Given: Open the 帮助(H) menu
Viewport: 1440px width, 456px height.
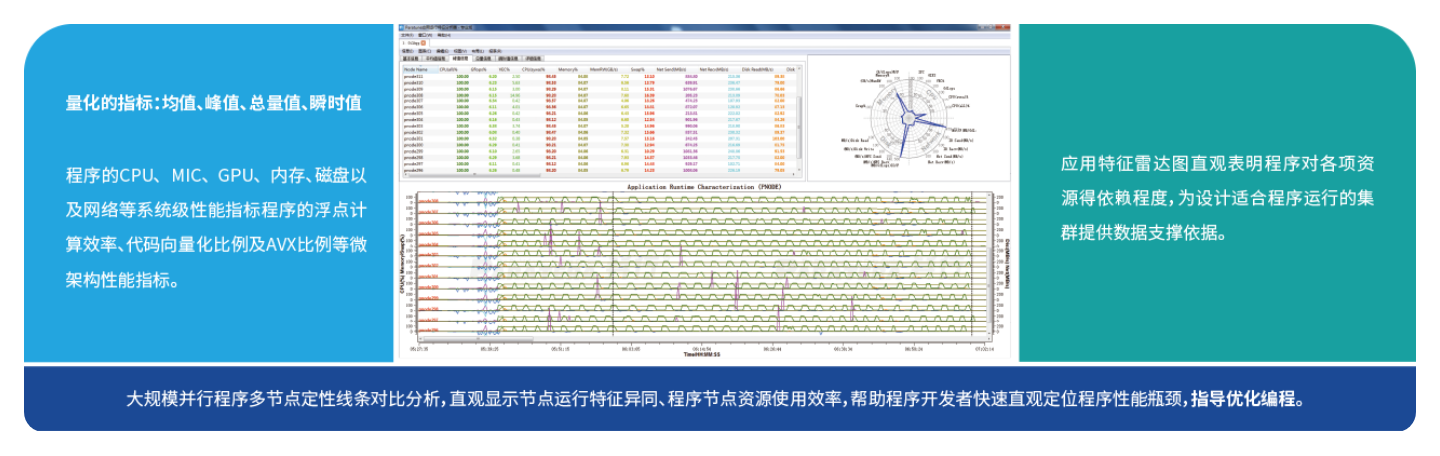Looking at the screenshot, I should click(x=444, y=34).
